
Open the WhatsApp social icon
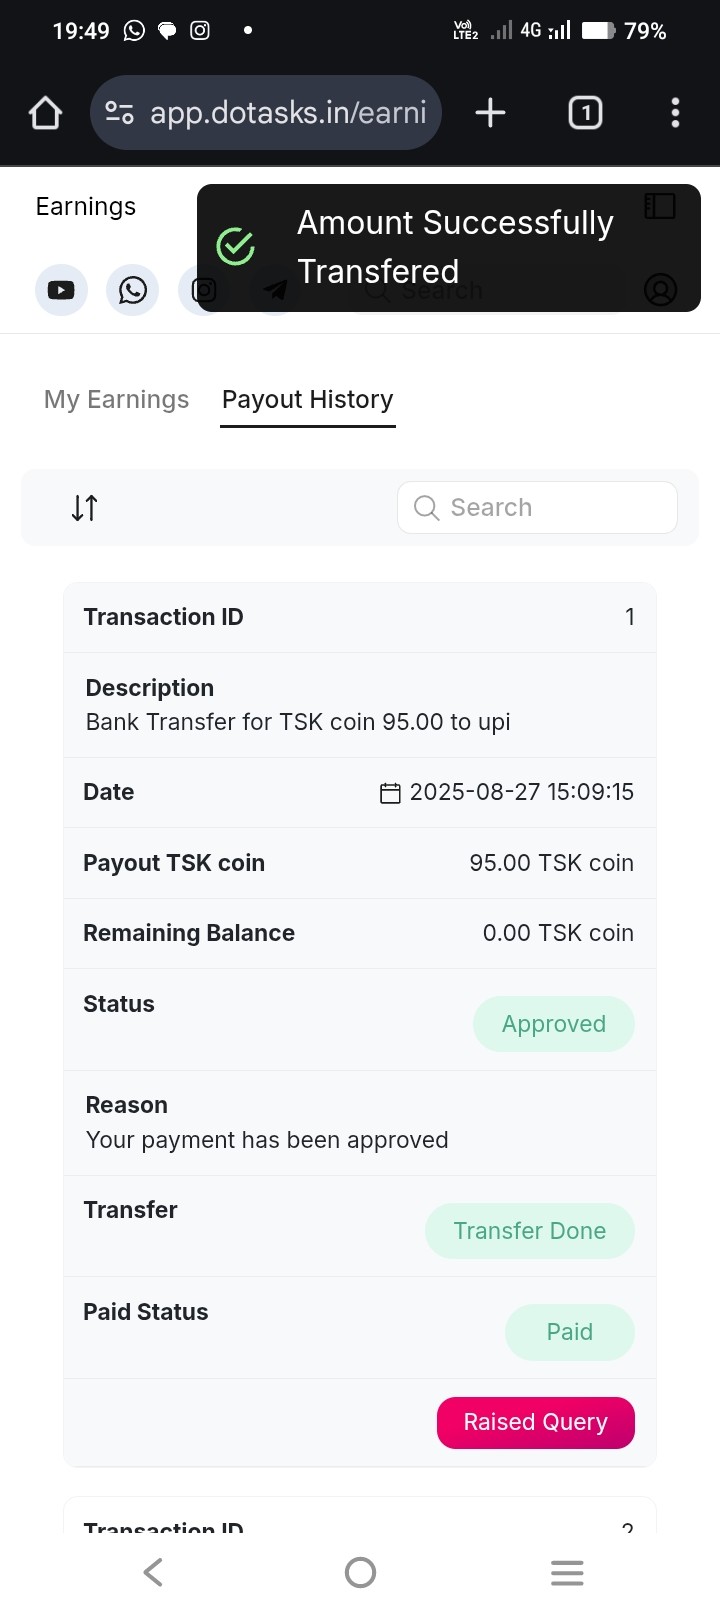tap(133, 290)
